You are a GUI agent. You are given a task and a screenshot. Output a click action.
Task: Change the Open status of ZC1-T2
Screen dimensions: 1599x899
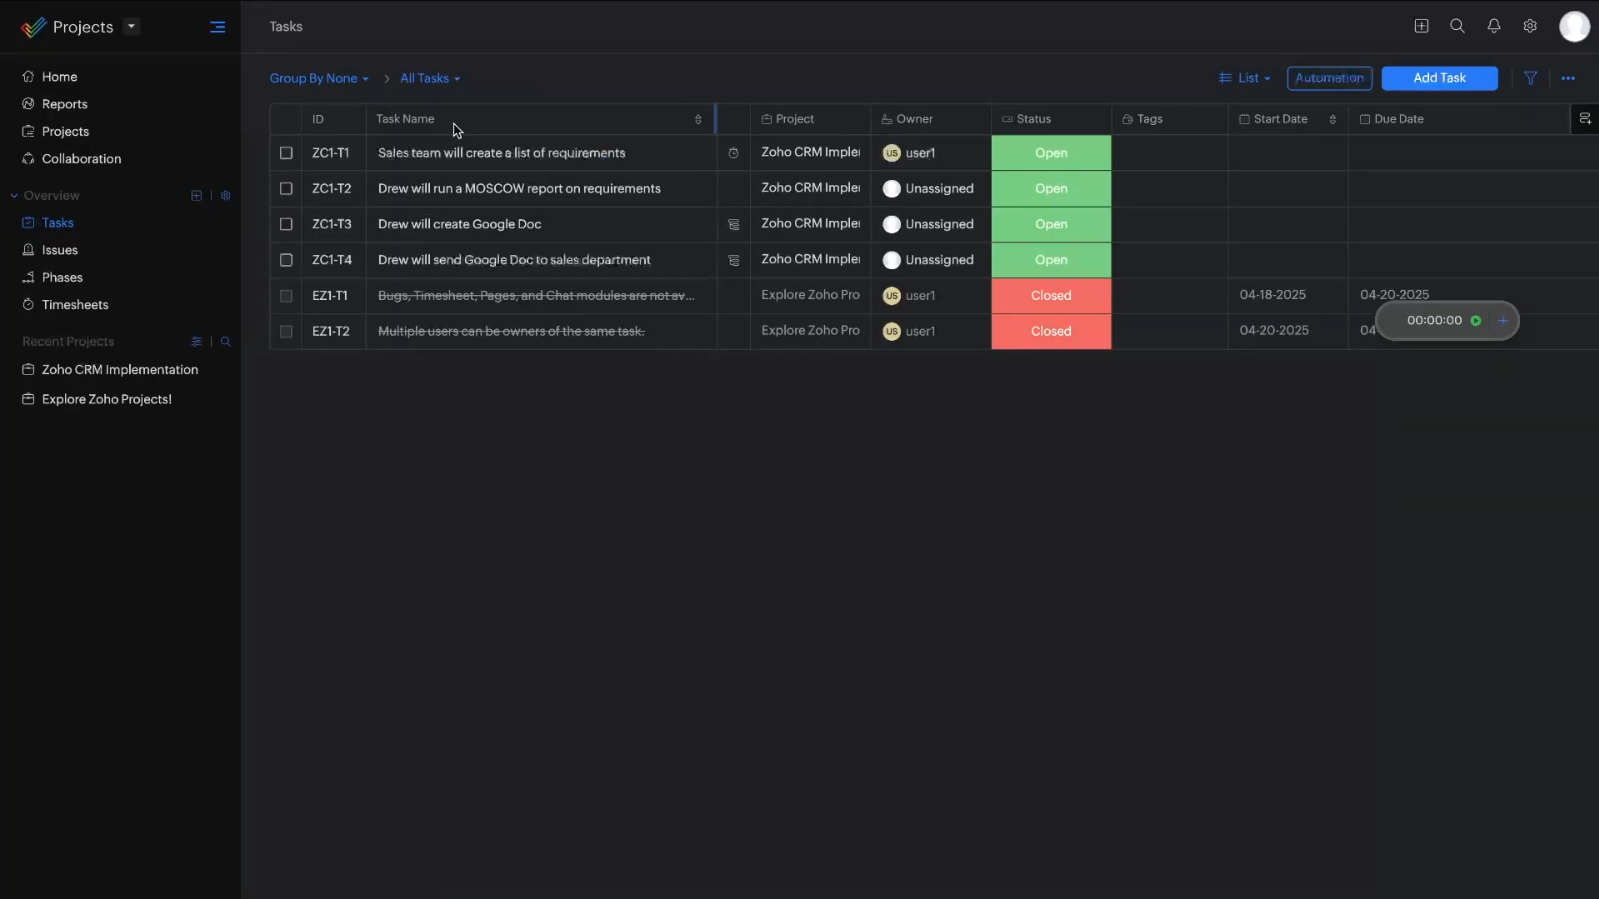[x=1051, y=189]
